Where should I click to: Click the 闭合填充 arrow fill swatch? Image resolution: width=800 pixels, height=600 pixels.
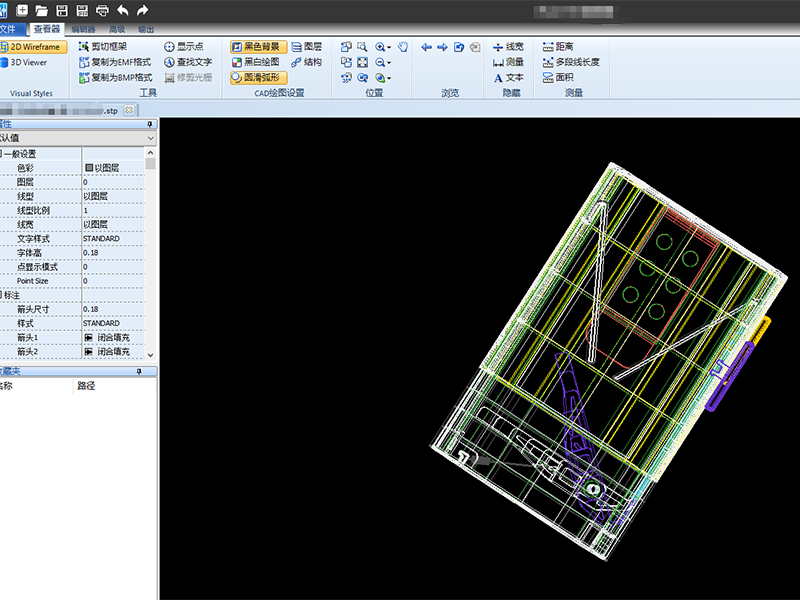tap(87, 337)
